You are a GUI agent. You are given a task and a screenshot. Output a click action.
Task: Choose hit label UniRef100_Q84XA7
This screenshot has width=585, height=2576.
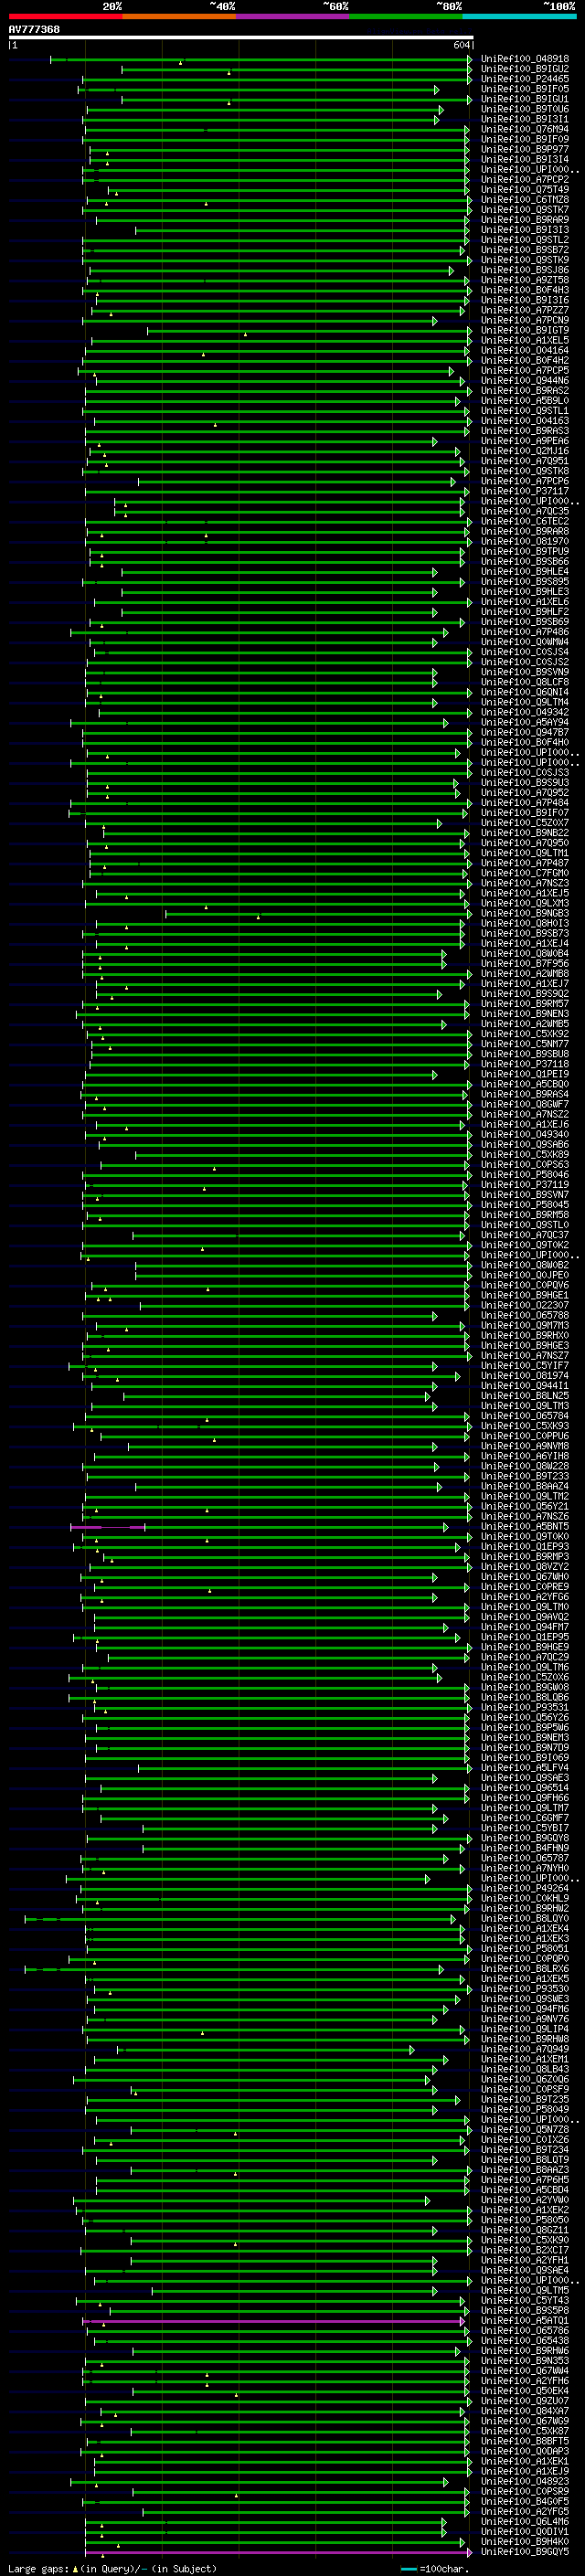[525, 2411]
